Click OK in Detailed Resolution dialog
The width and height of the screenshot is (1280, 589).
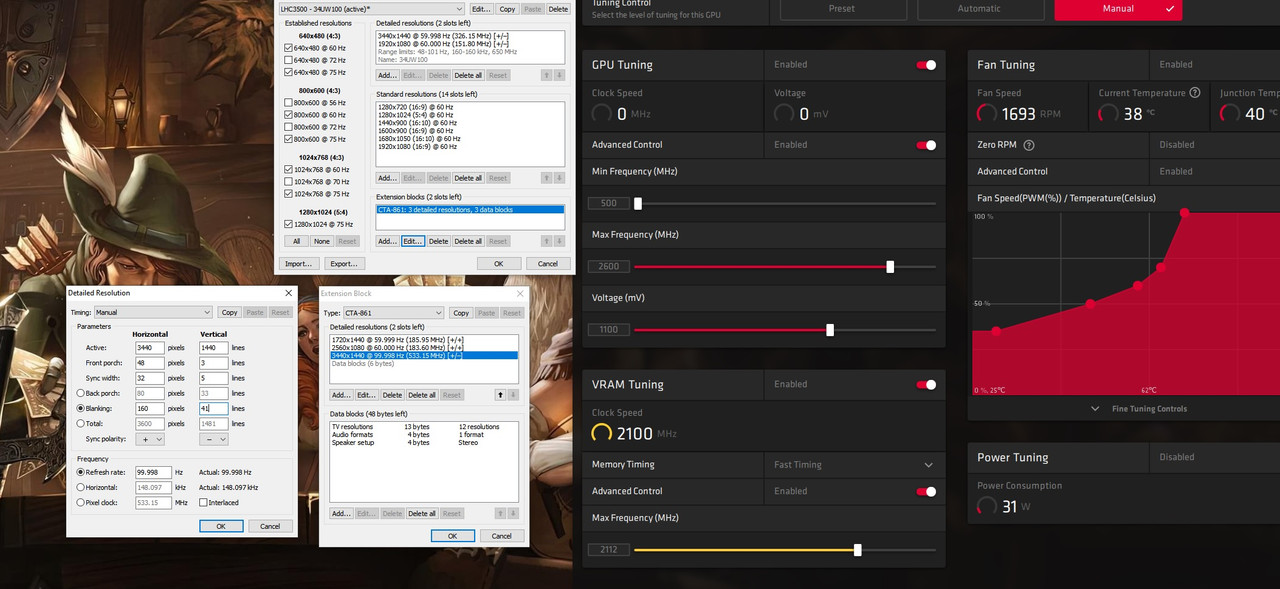tap(221, 526)
